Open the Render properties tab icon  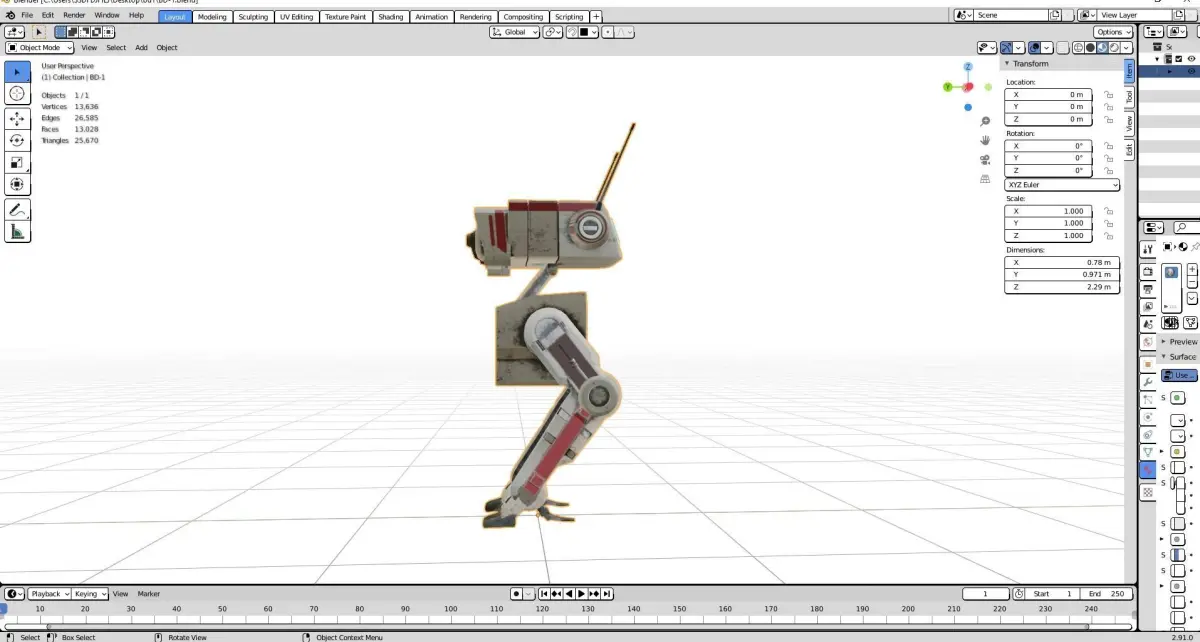(x=1148, y=271)
